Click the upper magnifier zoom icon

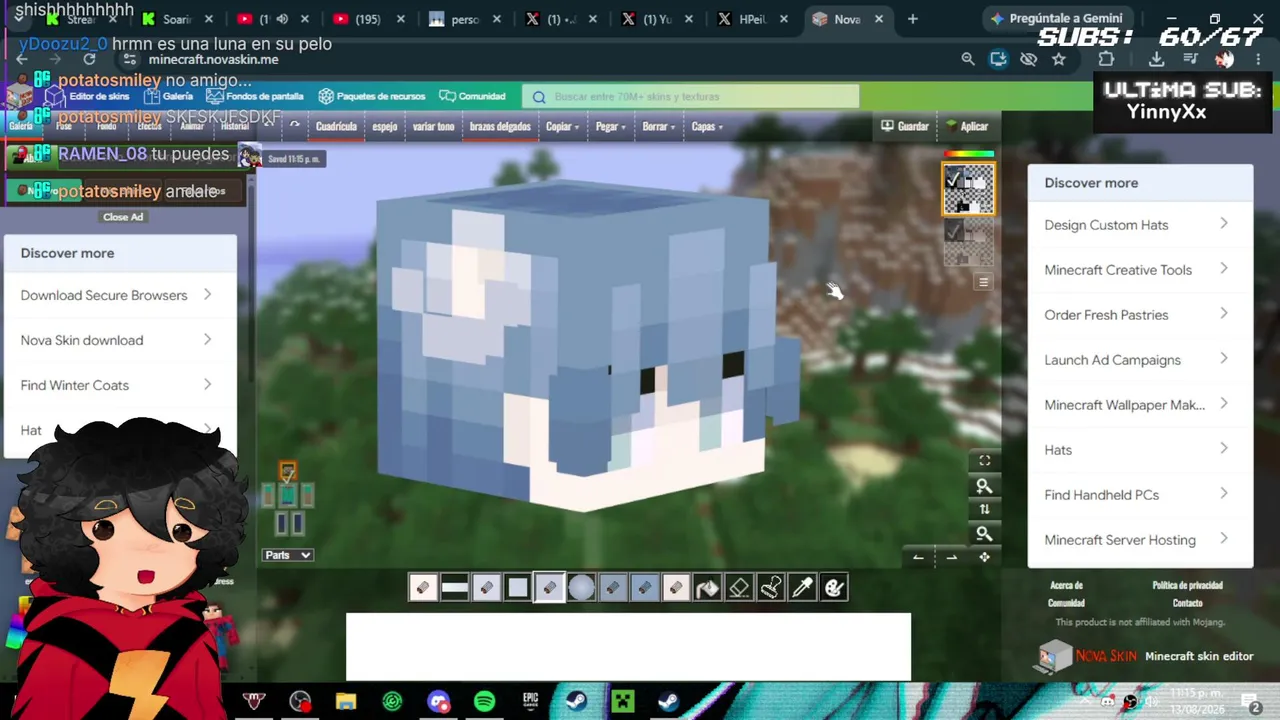(x=984, y=486)
